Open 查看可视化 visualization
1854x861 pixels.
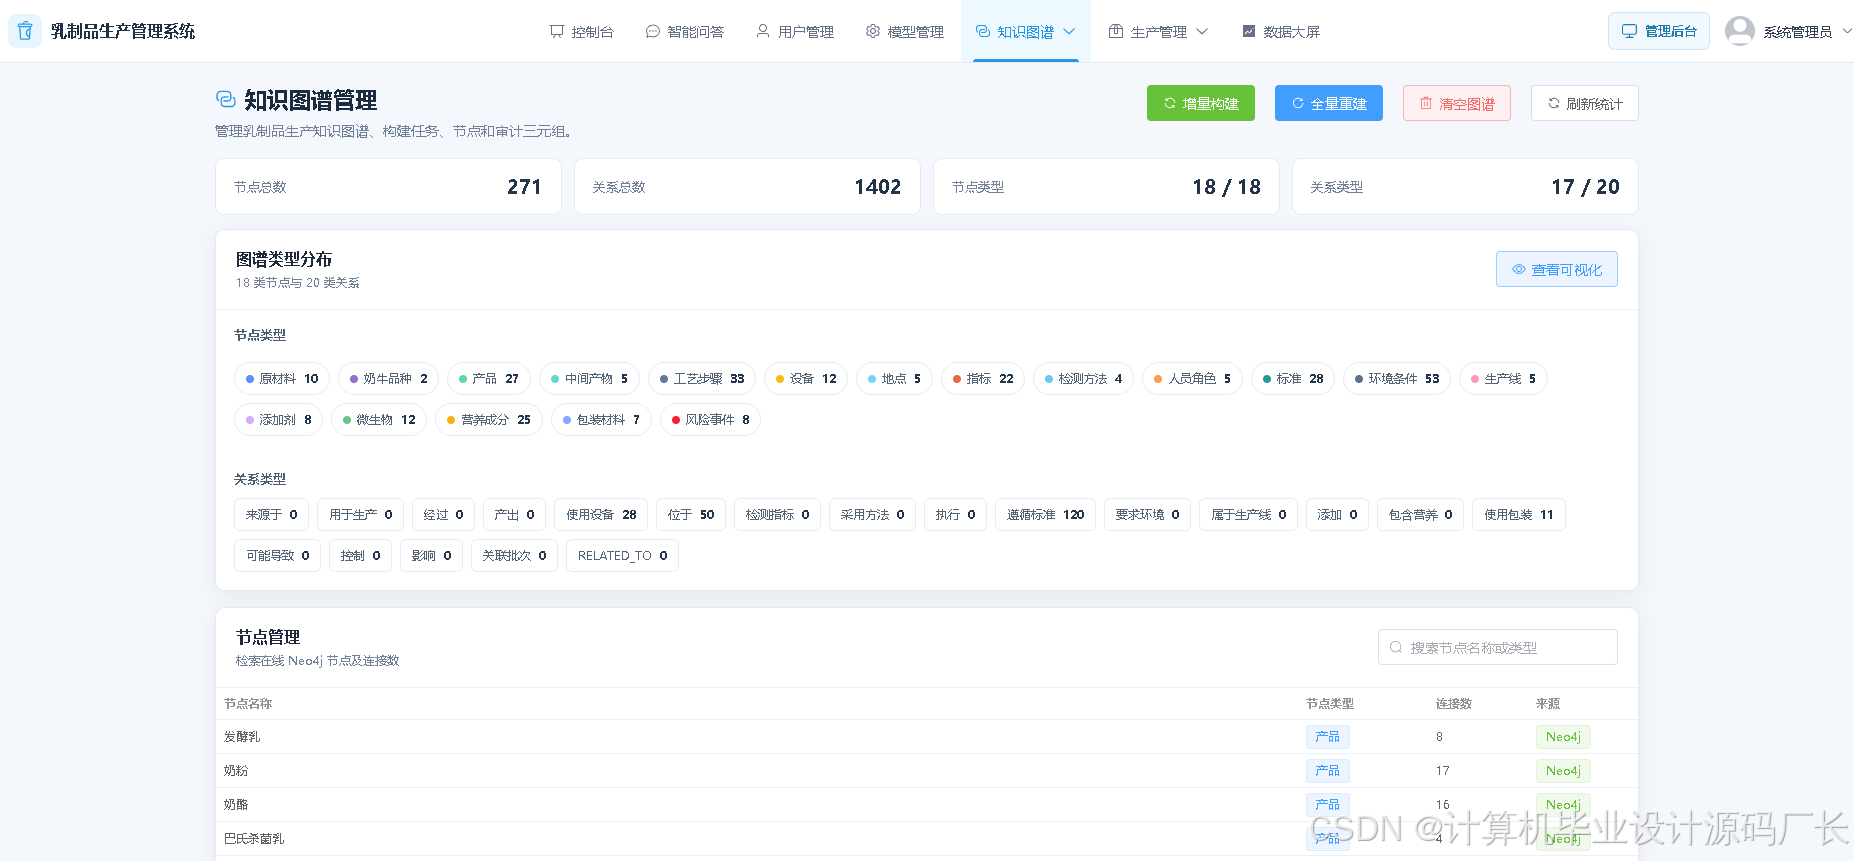pos(1557,269)
